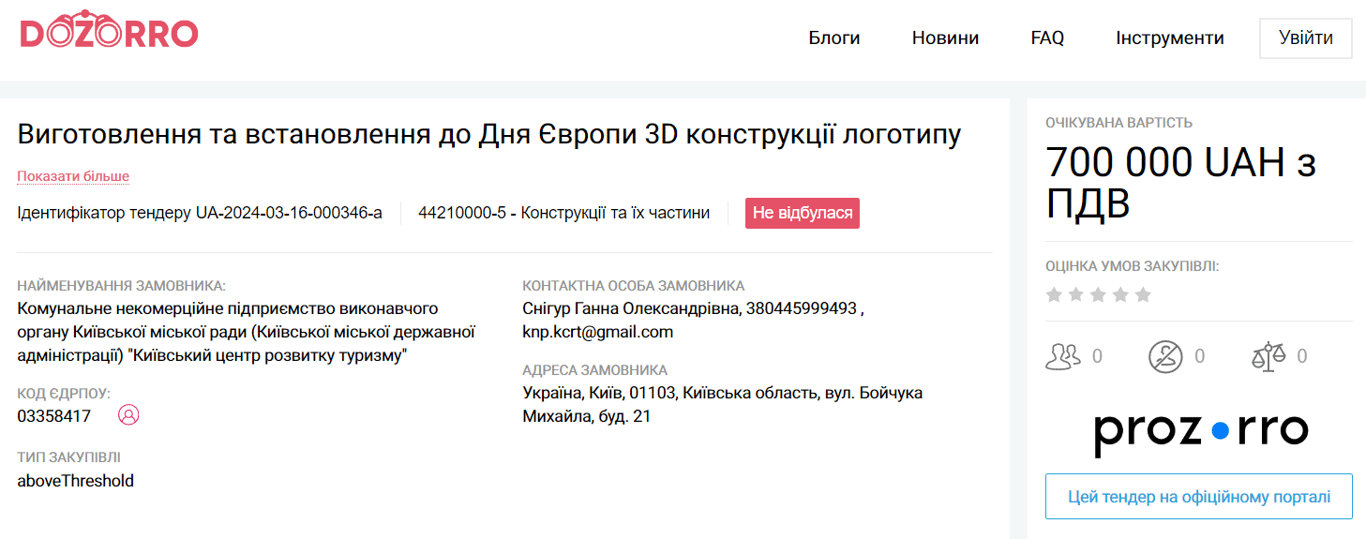Rate tender conditions with the fourth star
Image resolution: width=1366 pixels, height=539 pixels.
pos(1121,295)
